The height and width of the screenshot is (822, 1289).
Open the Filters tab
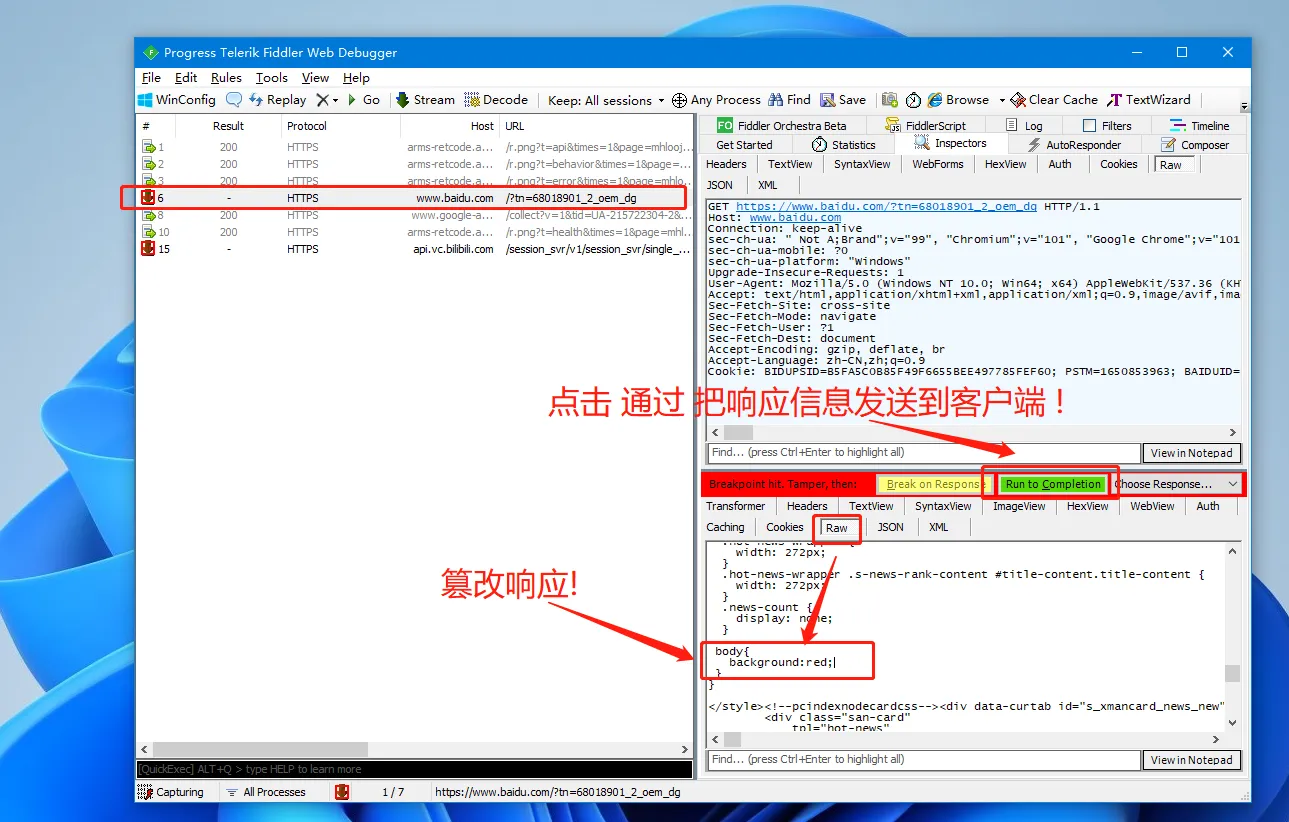[x=1107, y=125]
